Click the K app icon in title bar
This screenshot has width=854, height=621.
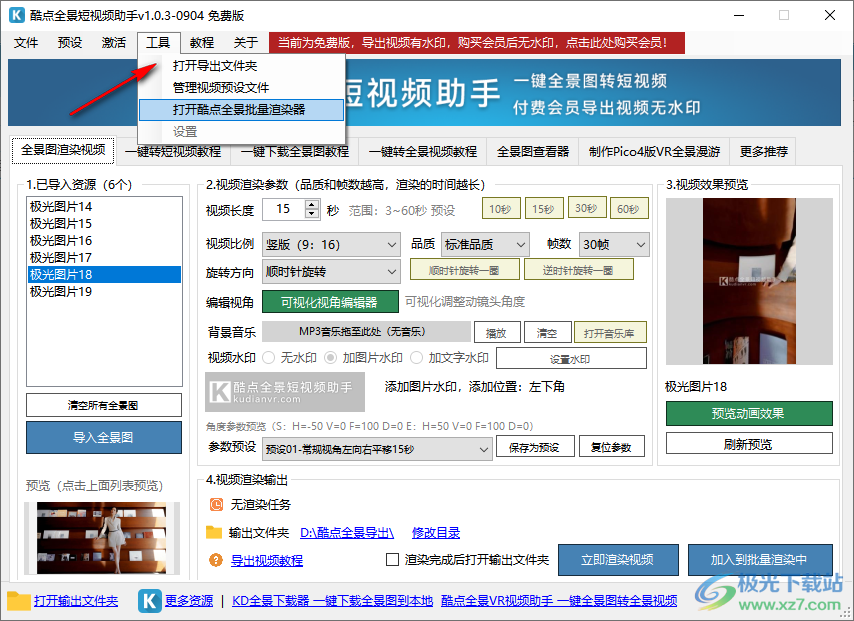coord(19,15)
